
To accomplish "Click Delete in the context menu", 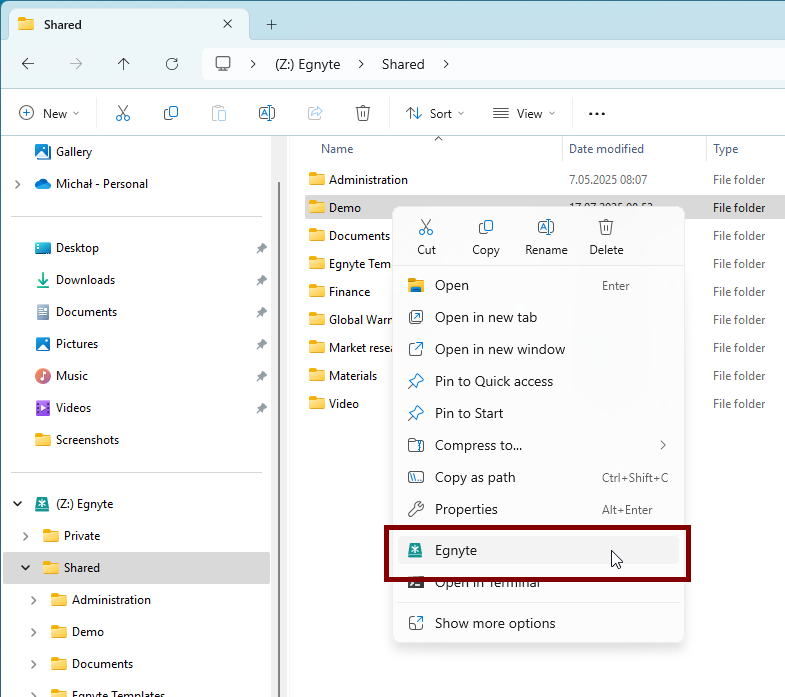I will 606,237.
